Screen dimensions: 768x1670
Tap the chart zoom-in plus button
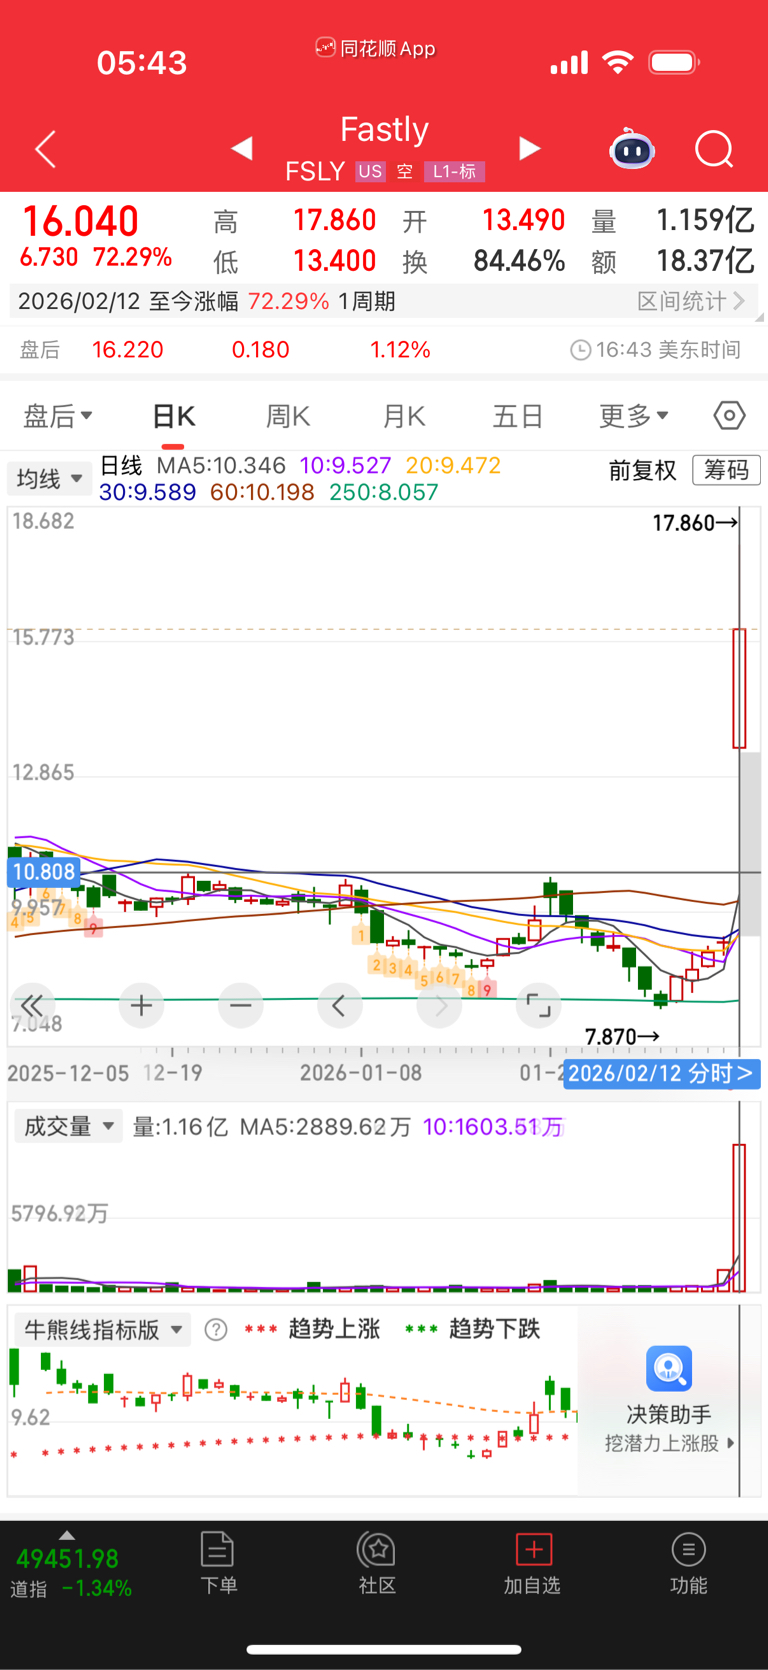[x=141, y=1005]
